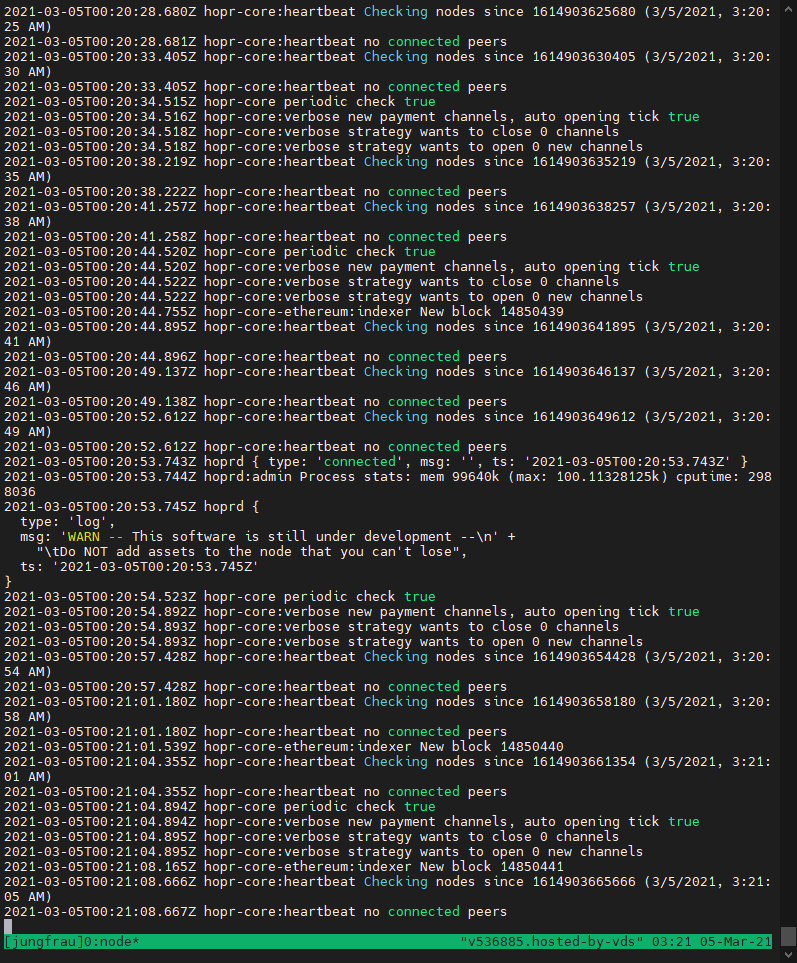Click the closing brace of the hoprd log

pyautogui.click(x=8, y=581)
